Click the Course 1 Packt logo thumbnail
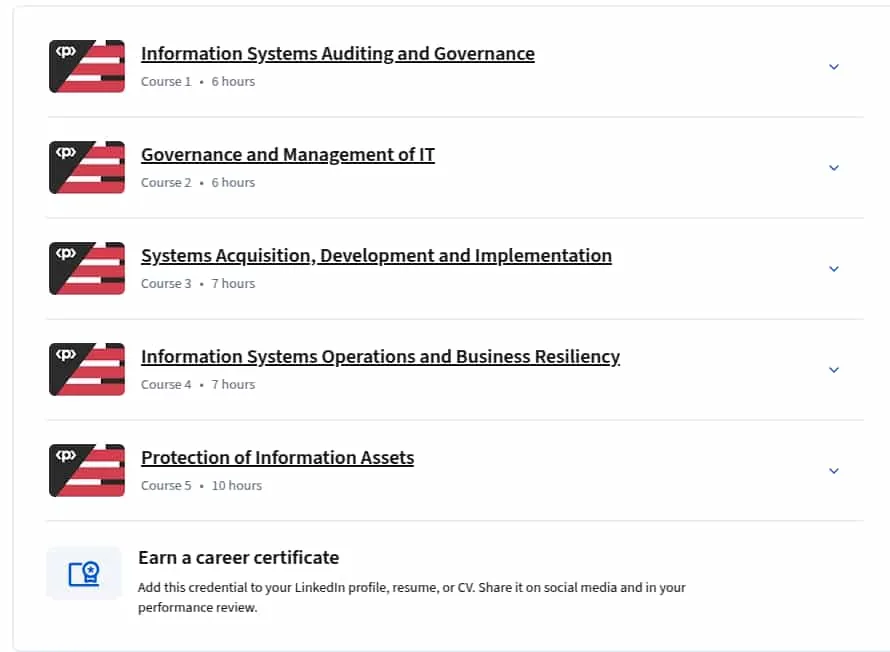 click(x=87, y=66)
